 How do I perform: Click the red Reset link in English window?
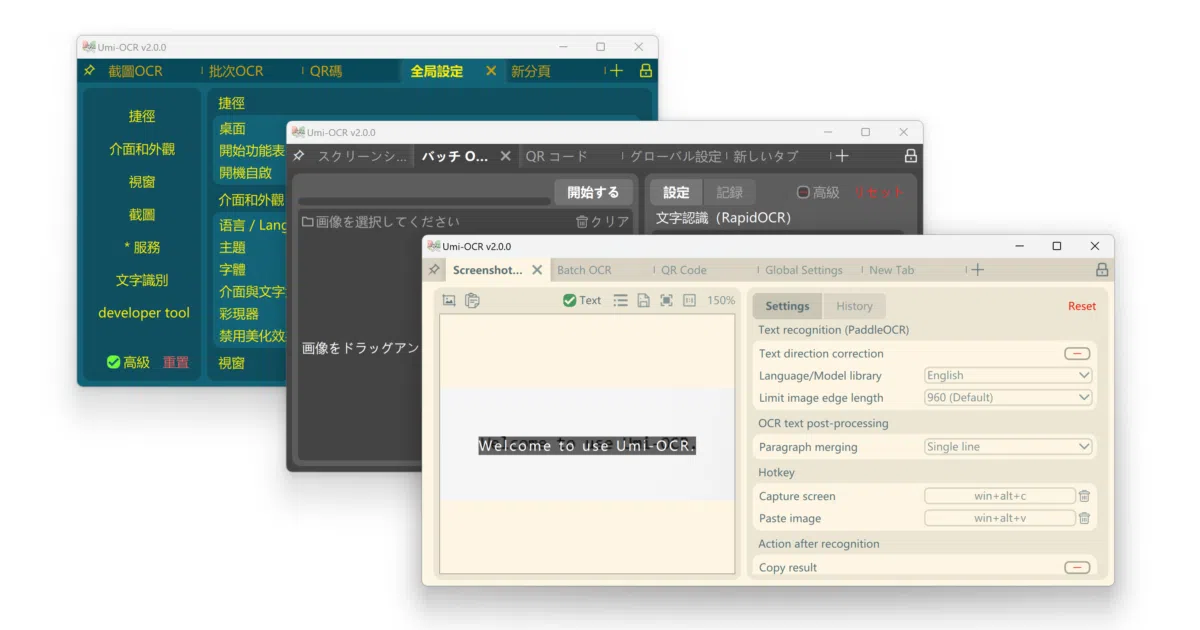pos(1082,306)
